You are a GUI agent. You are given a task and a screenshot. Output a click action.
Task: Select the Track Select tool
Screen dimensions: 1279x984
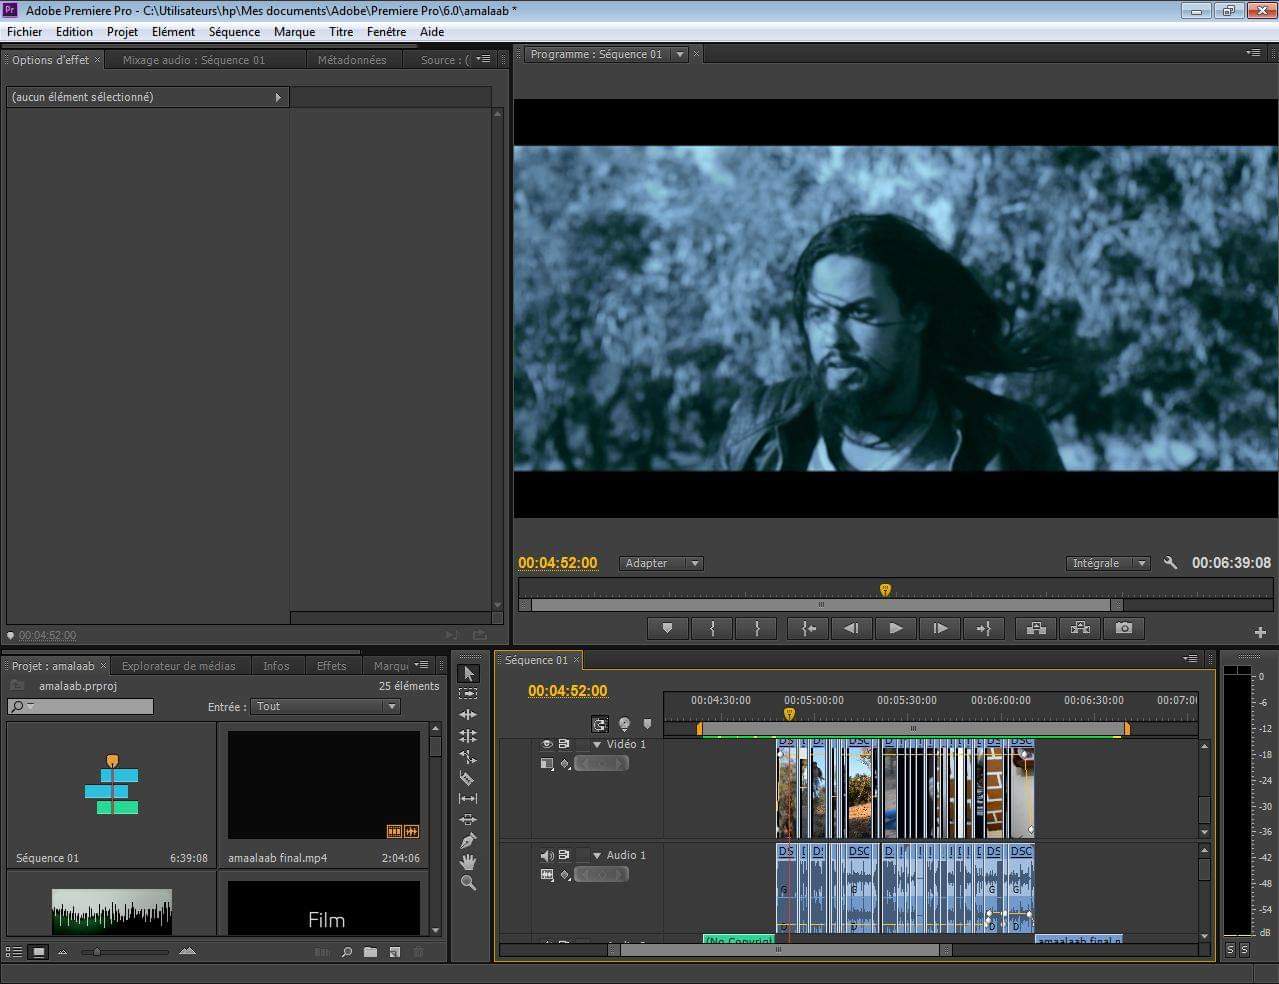468,694
